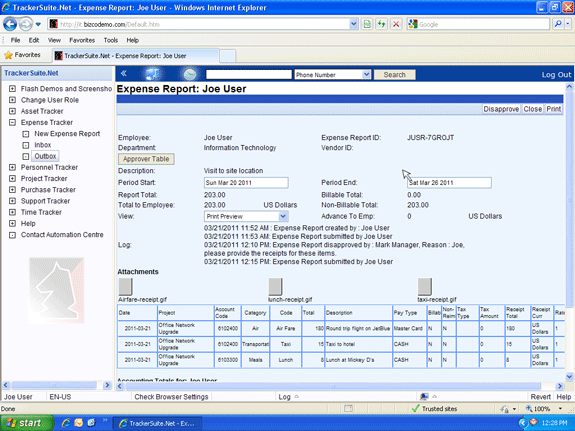Click the small monitor icon in bottom bar
575x431 pixels.
point(424,397)
